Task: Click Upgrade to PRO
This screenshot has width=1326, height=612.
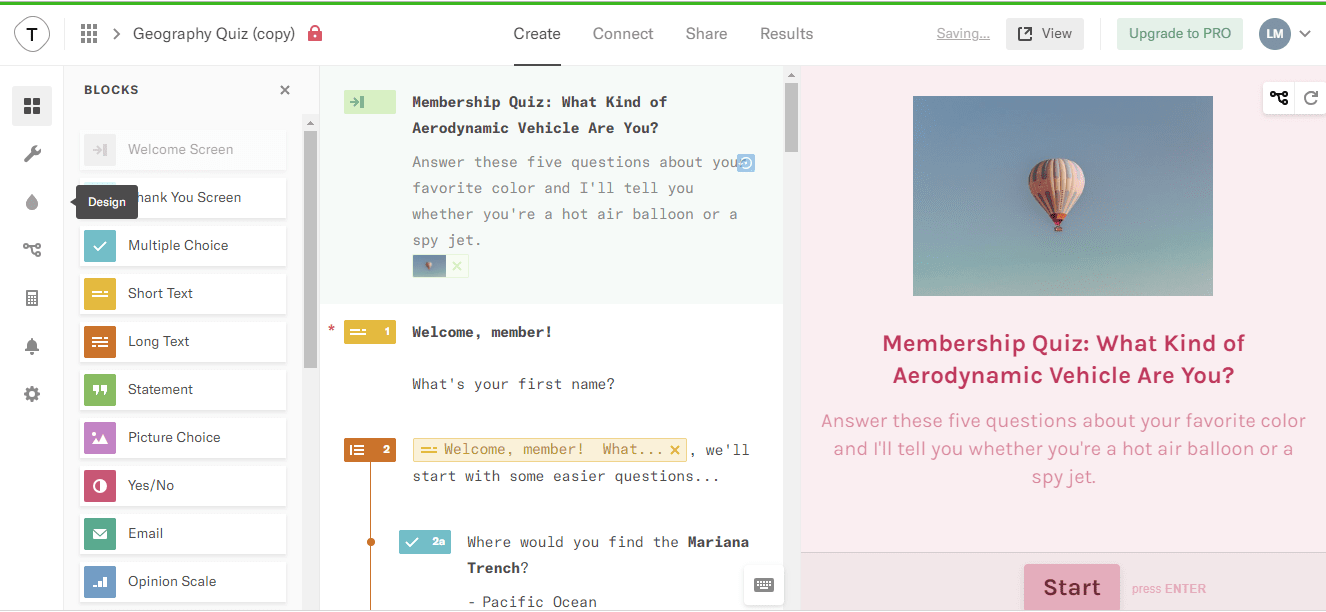Action: 1180,34
